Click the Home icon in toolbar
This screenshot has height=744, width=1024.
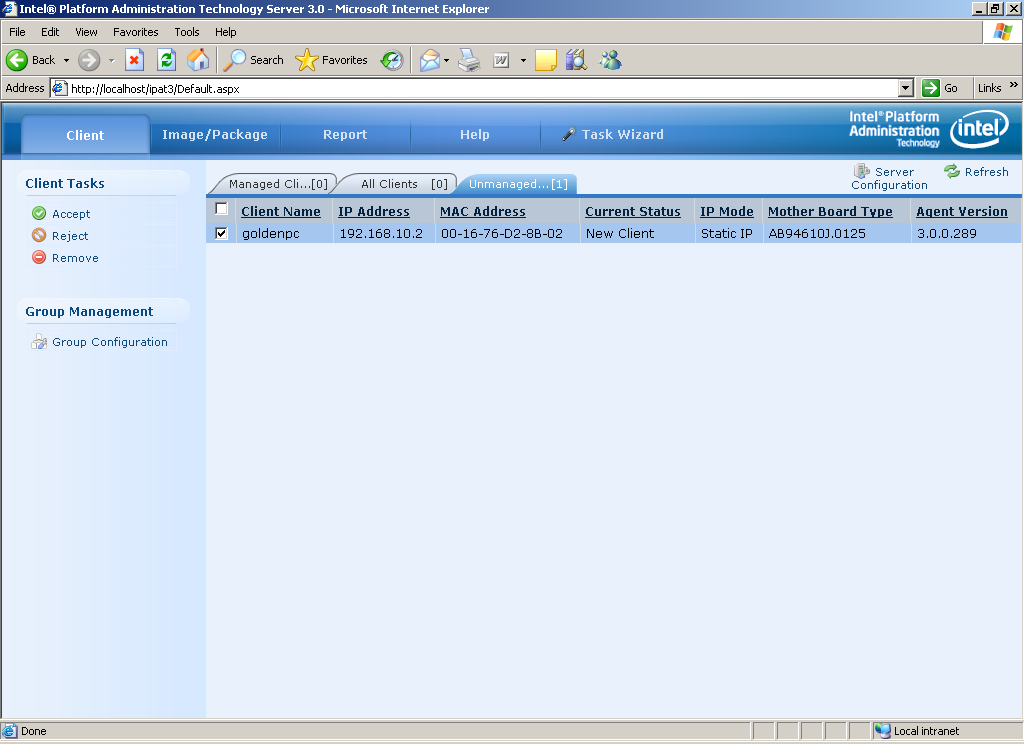[198, 60]
